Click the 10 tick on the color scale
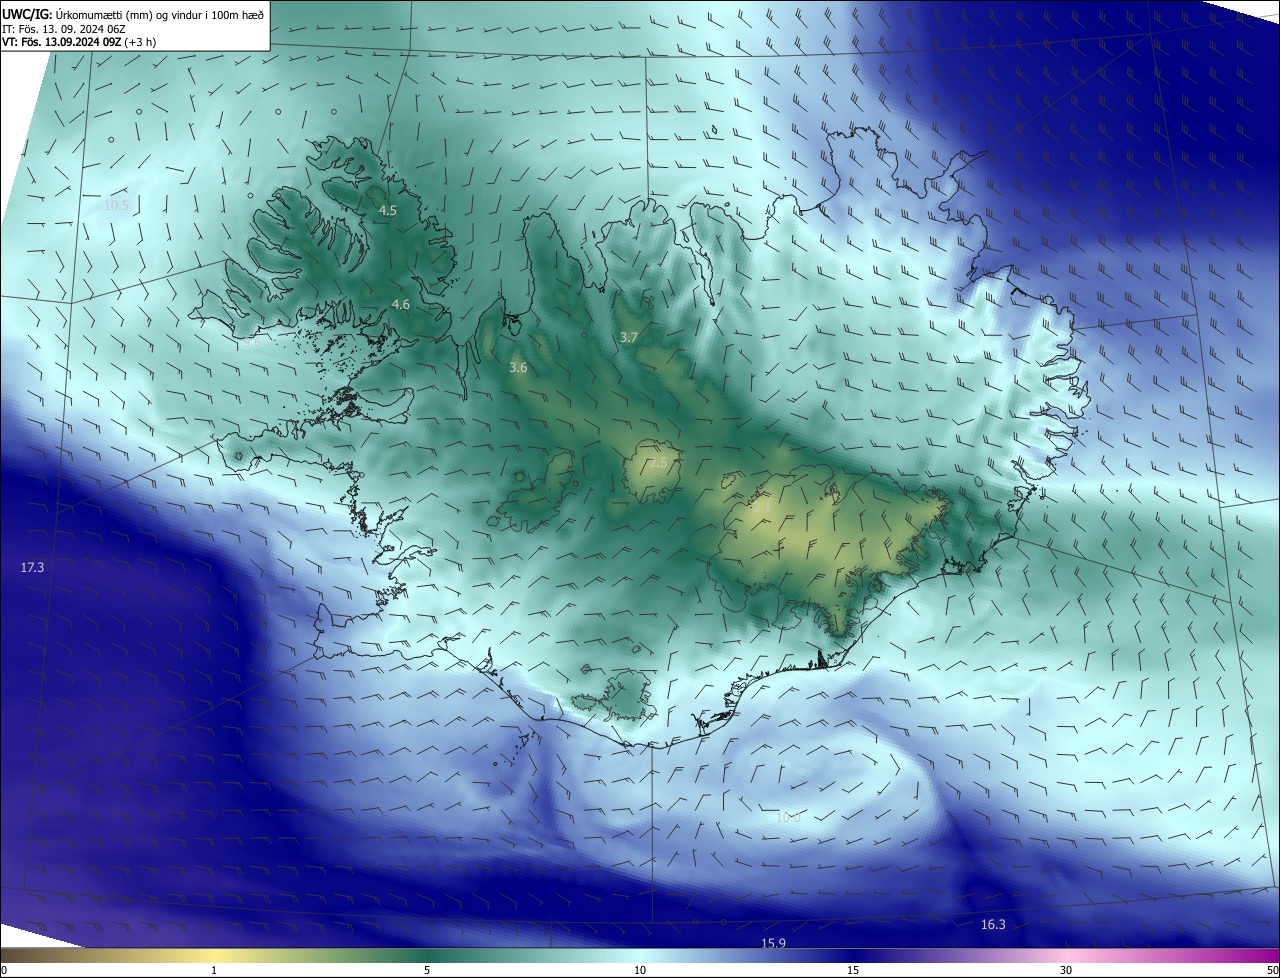Image resolution: width=1280 pixels, height=978 pixels. click(x=640, y=970)
